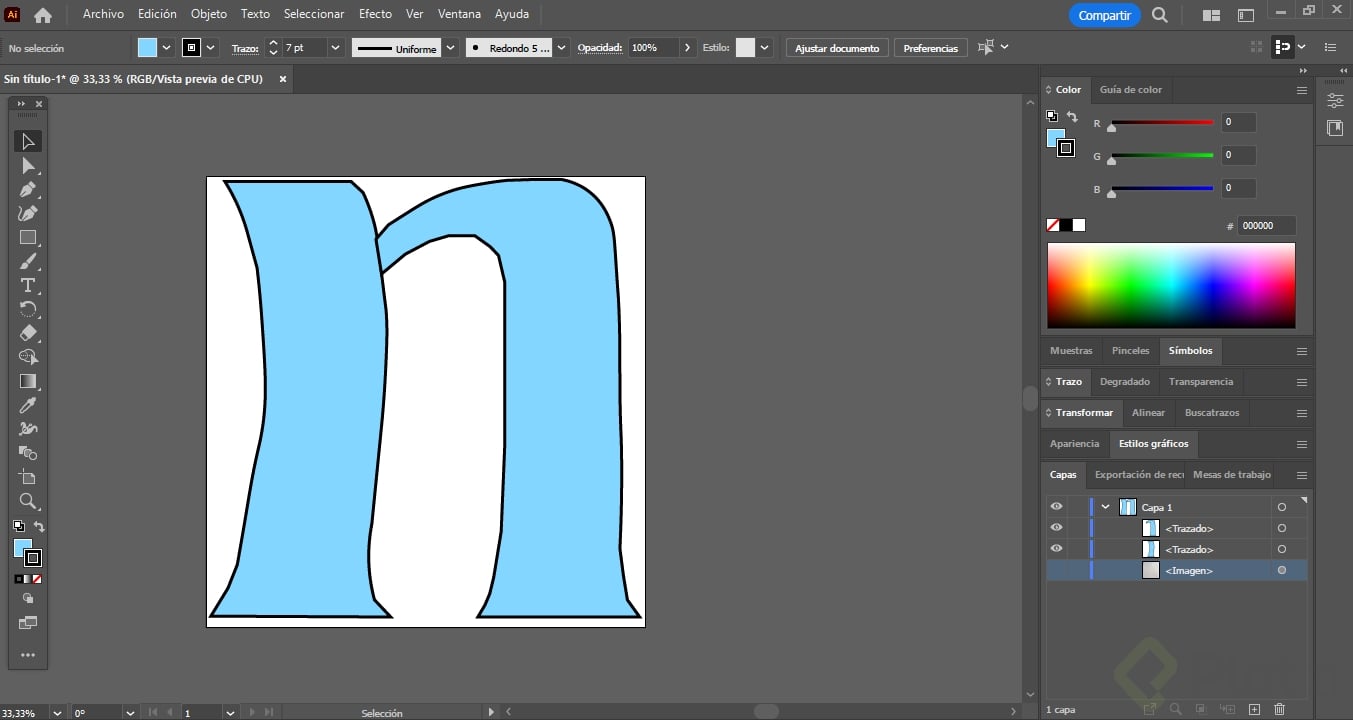The width and height of the screenshot is (1353, 720).
Task: Hide the Capa 1 layer
Action: click(x=1056, y=507)
